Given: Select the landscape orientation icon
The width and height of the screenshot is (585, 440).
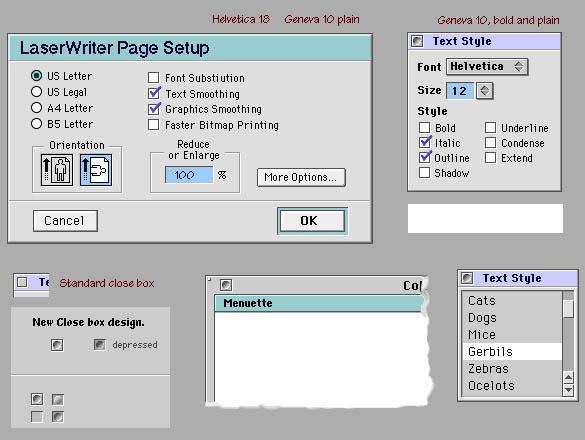Looking at the screenshot, I should (x=96, y=170).
